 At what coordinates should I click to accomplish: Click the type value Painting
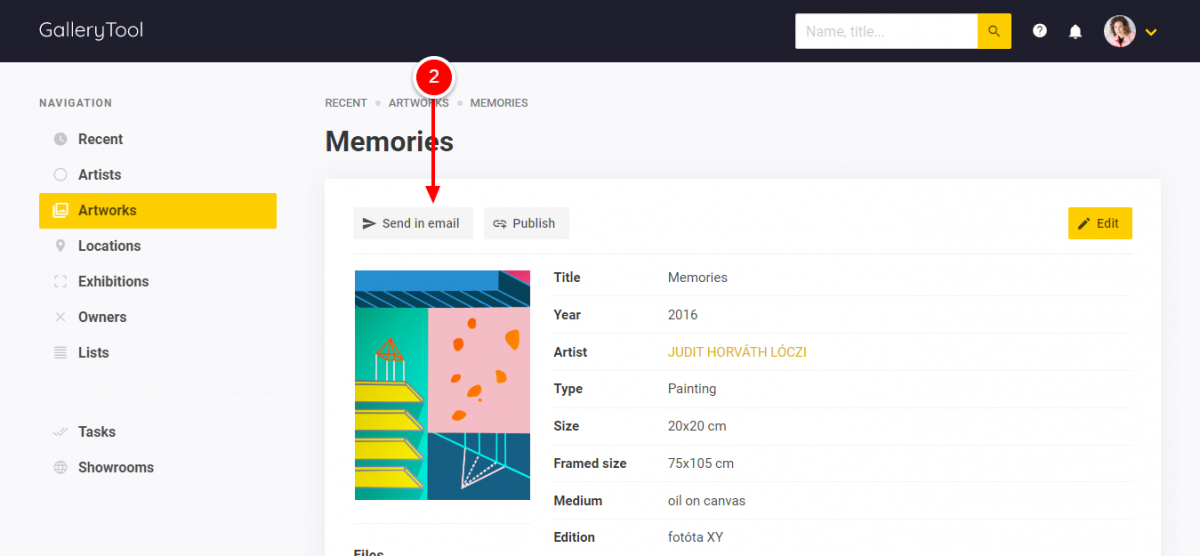click(x=692, y=388)
